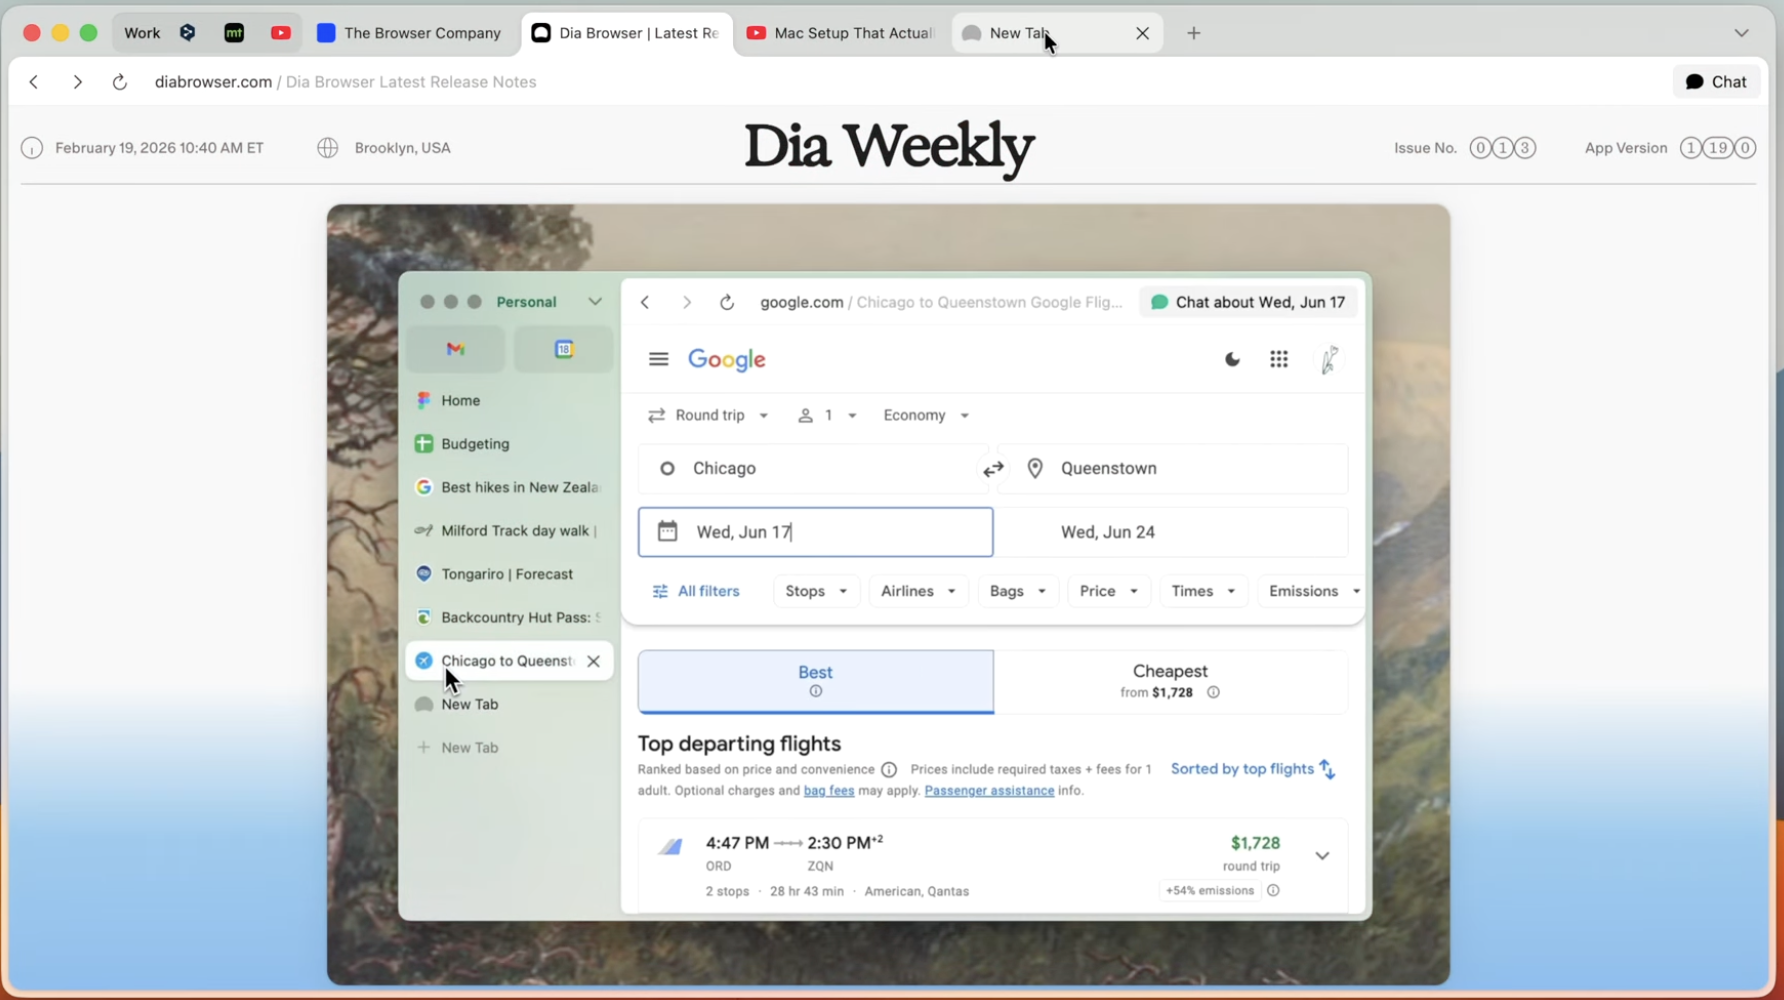Image resolution: width=1784 pixels, height=1000 pixels.
Task: Open the Economy class dropdown
Action: [926, 415]
